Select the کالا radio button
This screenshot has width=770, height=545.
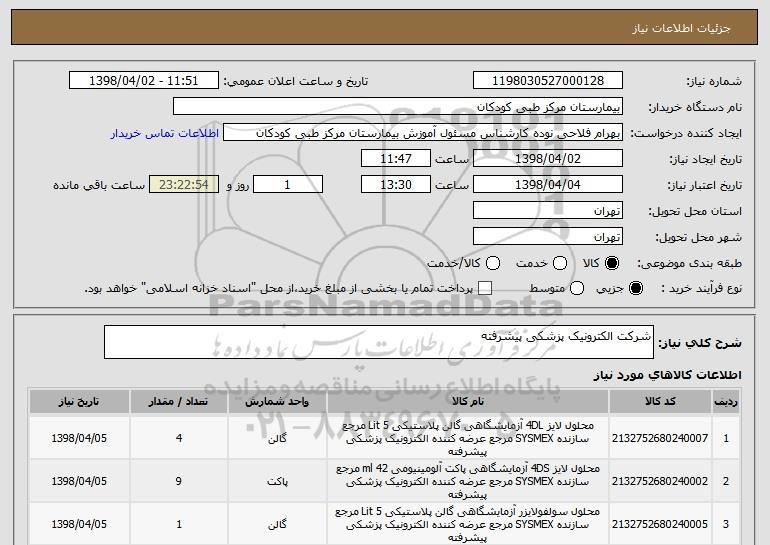(611, 263)
